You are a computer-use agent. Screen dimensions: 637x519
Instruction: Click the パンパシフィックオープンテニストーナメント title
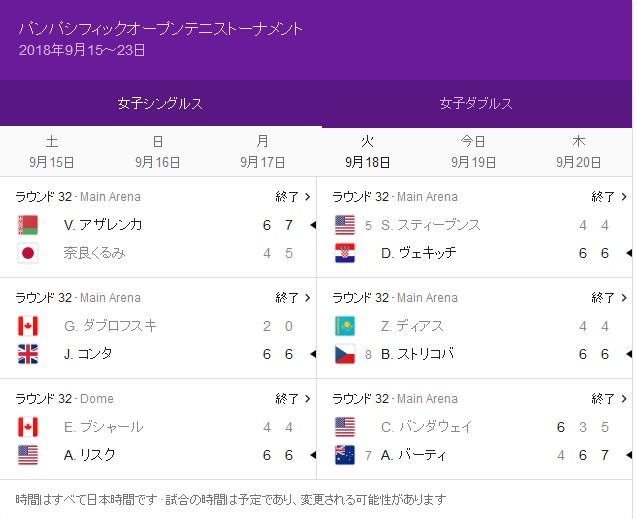[x=161, y=28]
